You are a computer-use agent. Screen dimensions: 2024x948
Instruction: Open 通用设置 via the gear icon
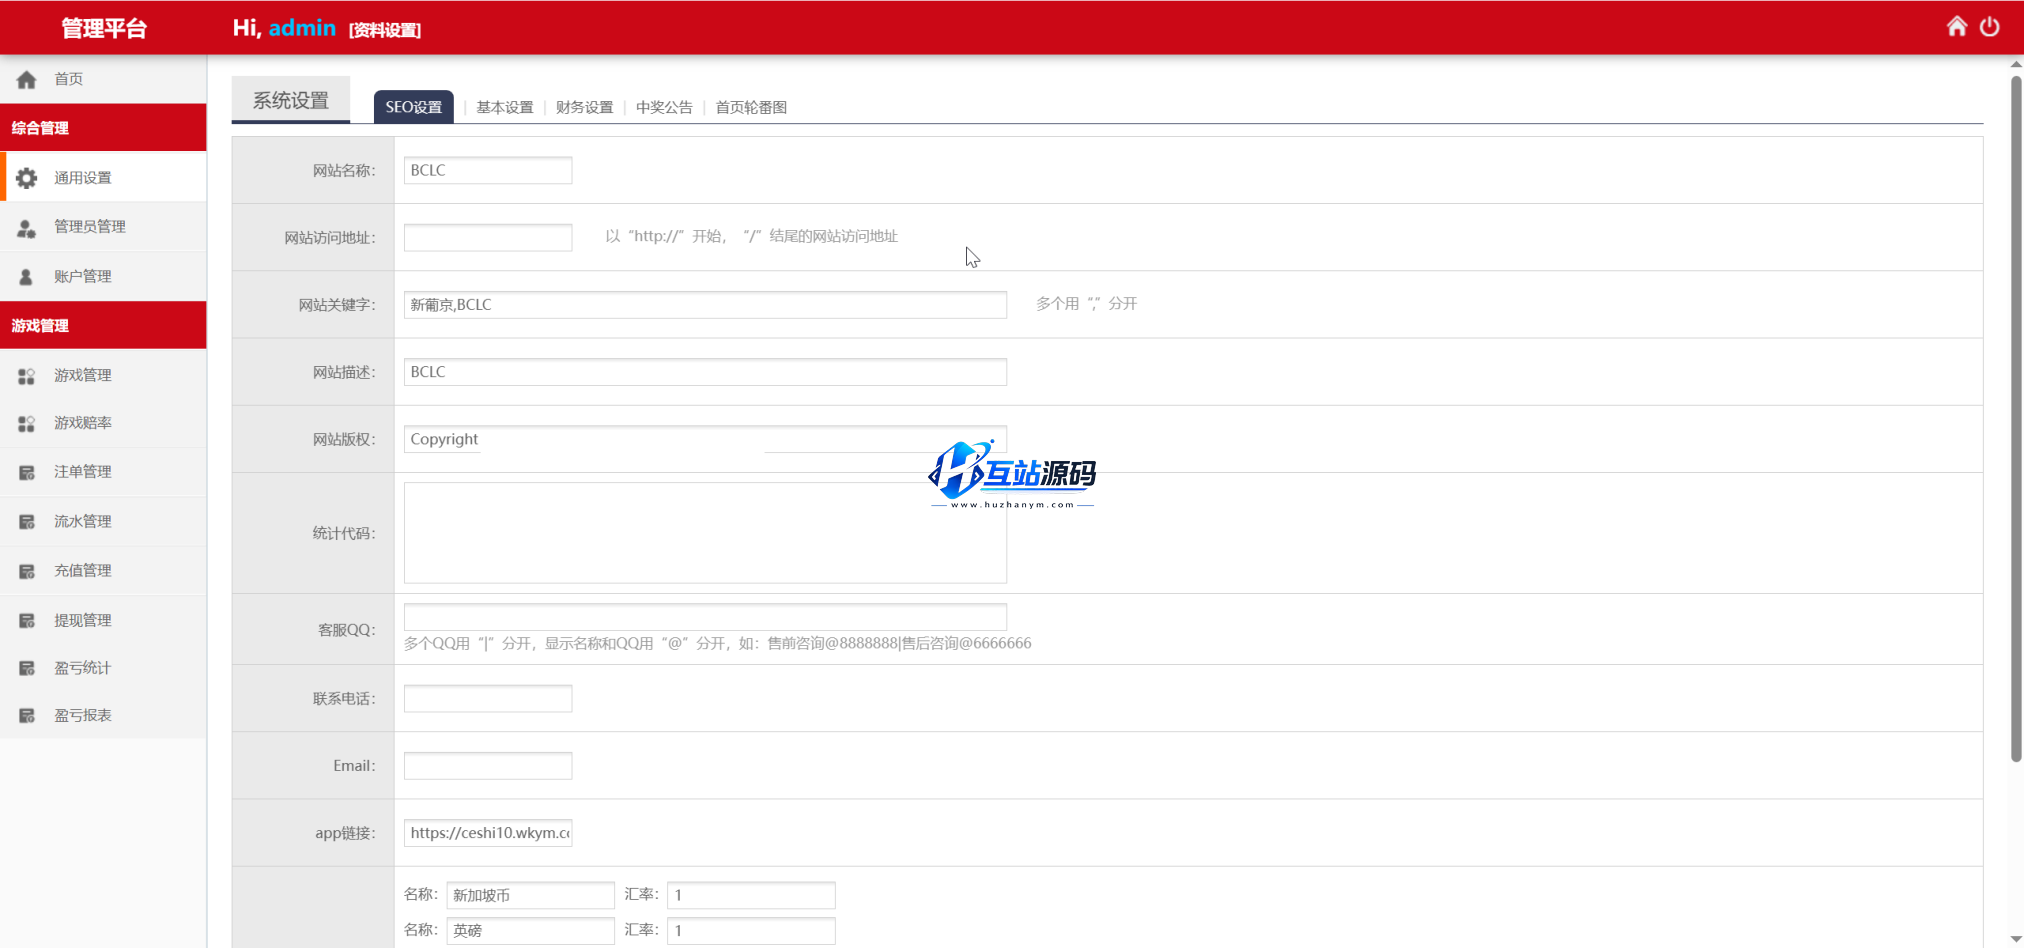point(26,177)
